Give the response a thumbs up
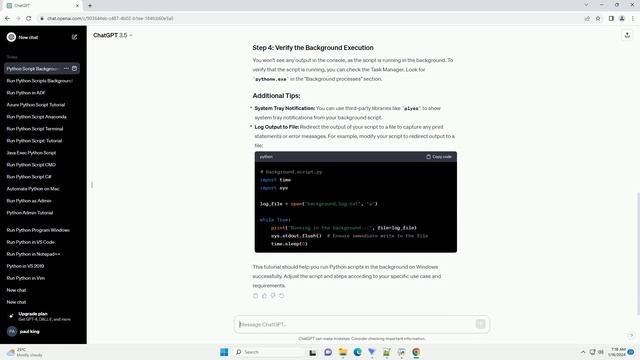Screen dimensions: 640x360 264,296
